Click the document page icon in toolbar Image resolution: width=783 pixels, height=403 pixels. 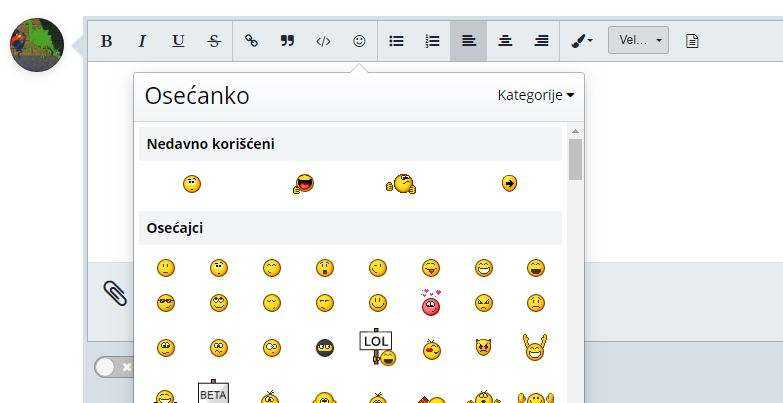pyautogui.click(x=692, y=41)
